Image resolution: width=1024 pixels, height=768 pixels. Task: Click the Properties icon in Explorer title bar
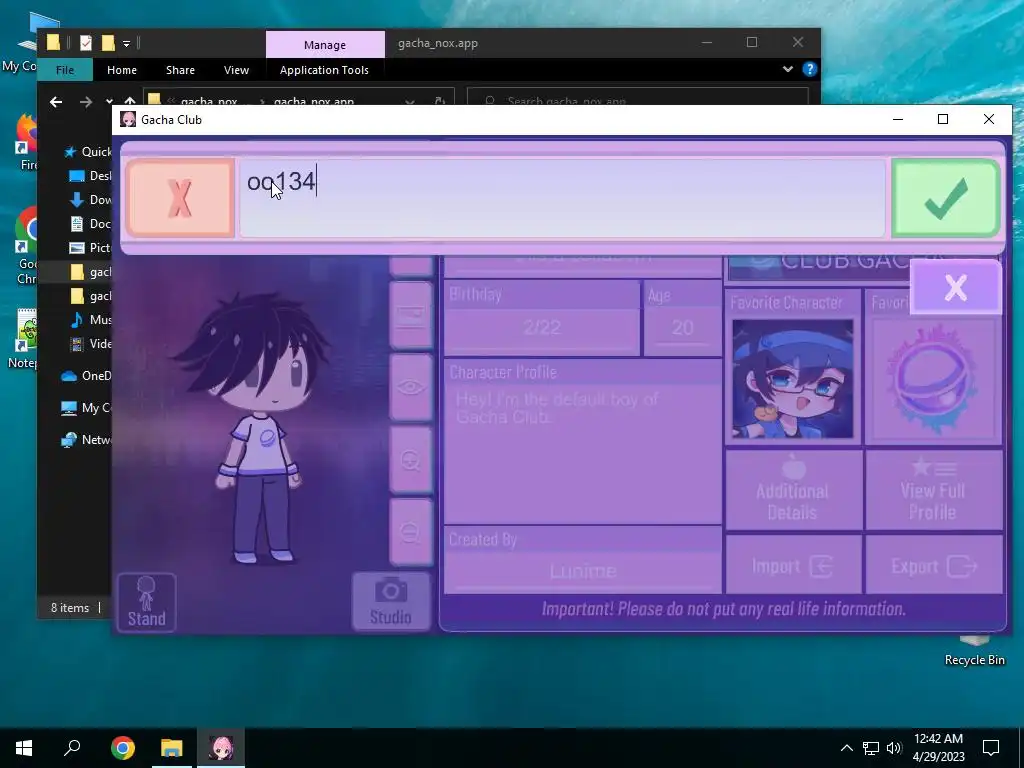click(x=86, y=43)
